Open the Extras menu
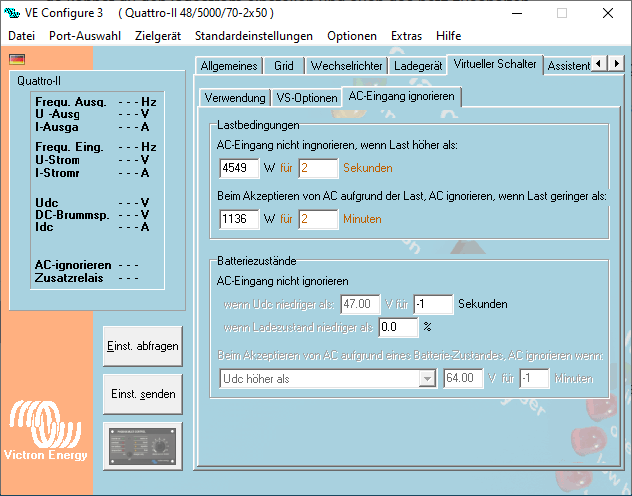This screenshot has height=496, width=632. pos(406,36)
